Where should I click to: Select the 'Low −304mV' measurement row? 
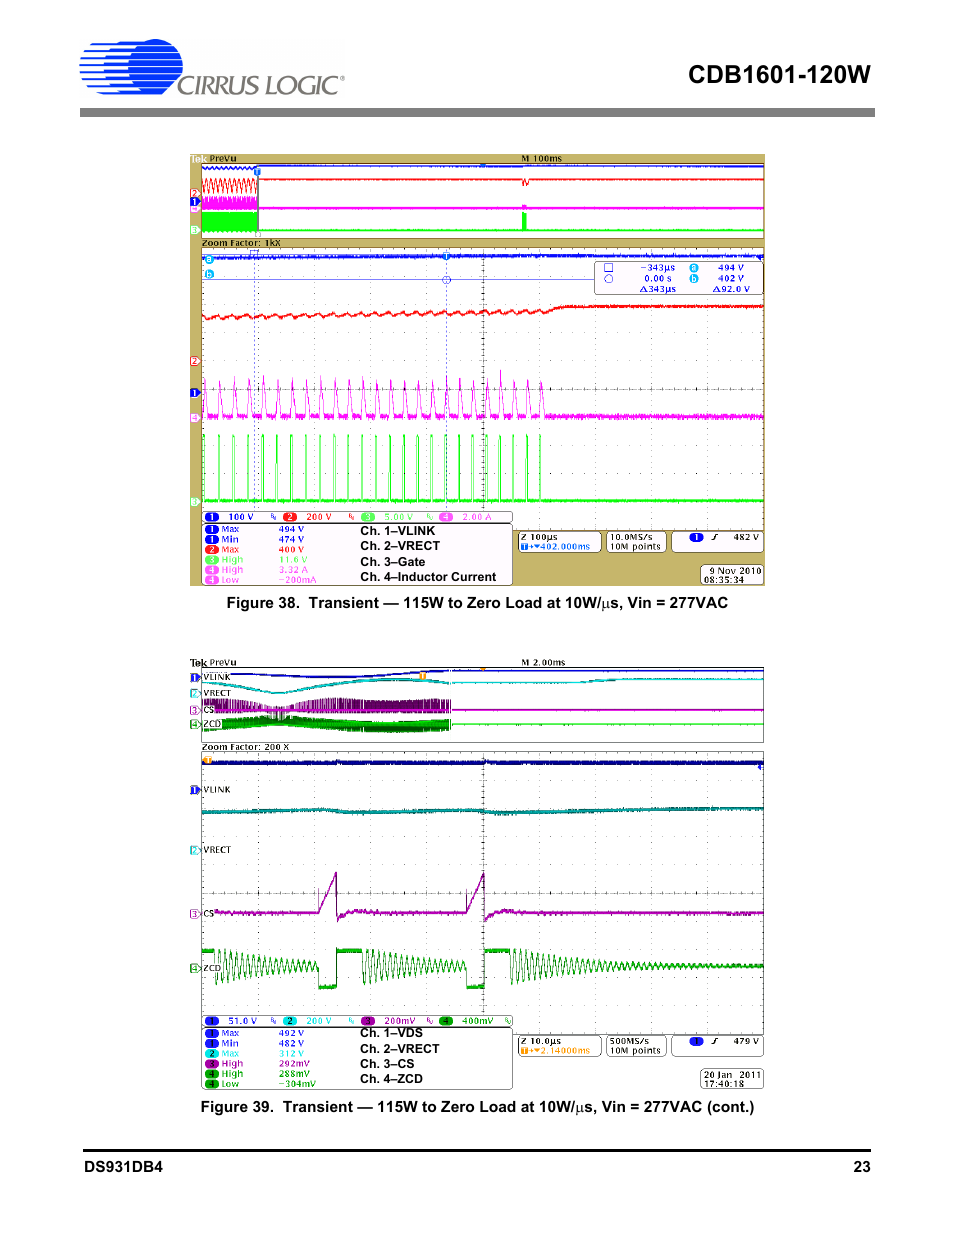tap(261, 1084)
